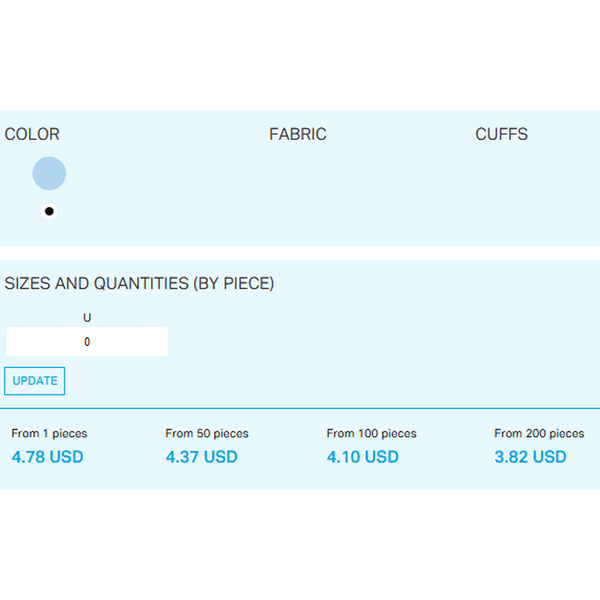Click the U size label
The width and height of the screenshot is (600, 600).
87,318
